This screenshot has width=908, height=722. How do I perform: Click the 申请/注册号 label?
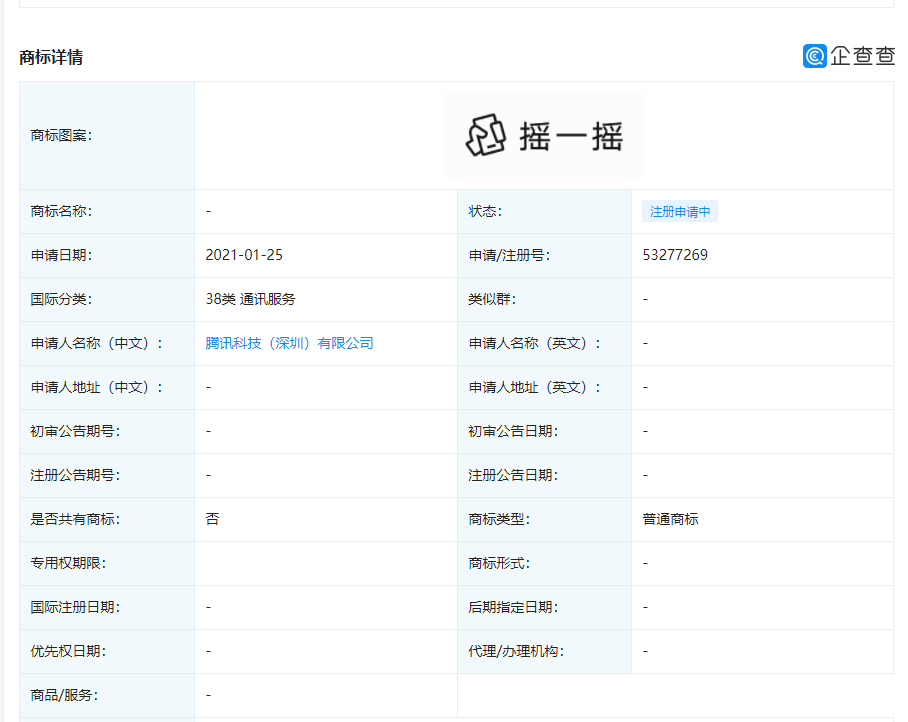tap(509, 255)
